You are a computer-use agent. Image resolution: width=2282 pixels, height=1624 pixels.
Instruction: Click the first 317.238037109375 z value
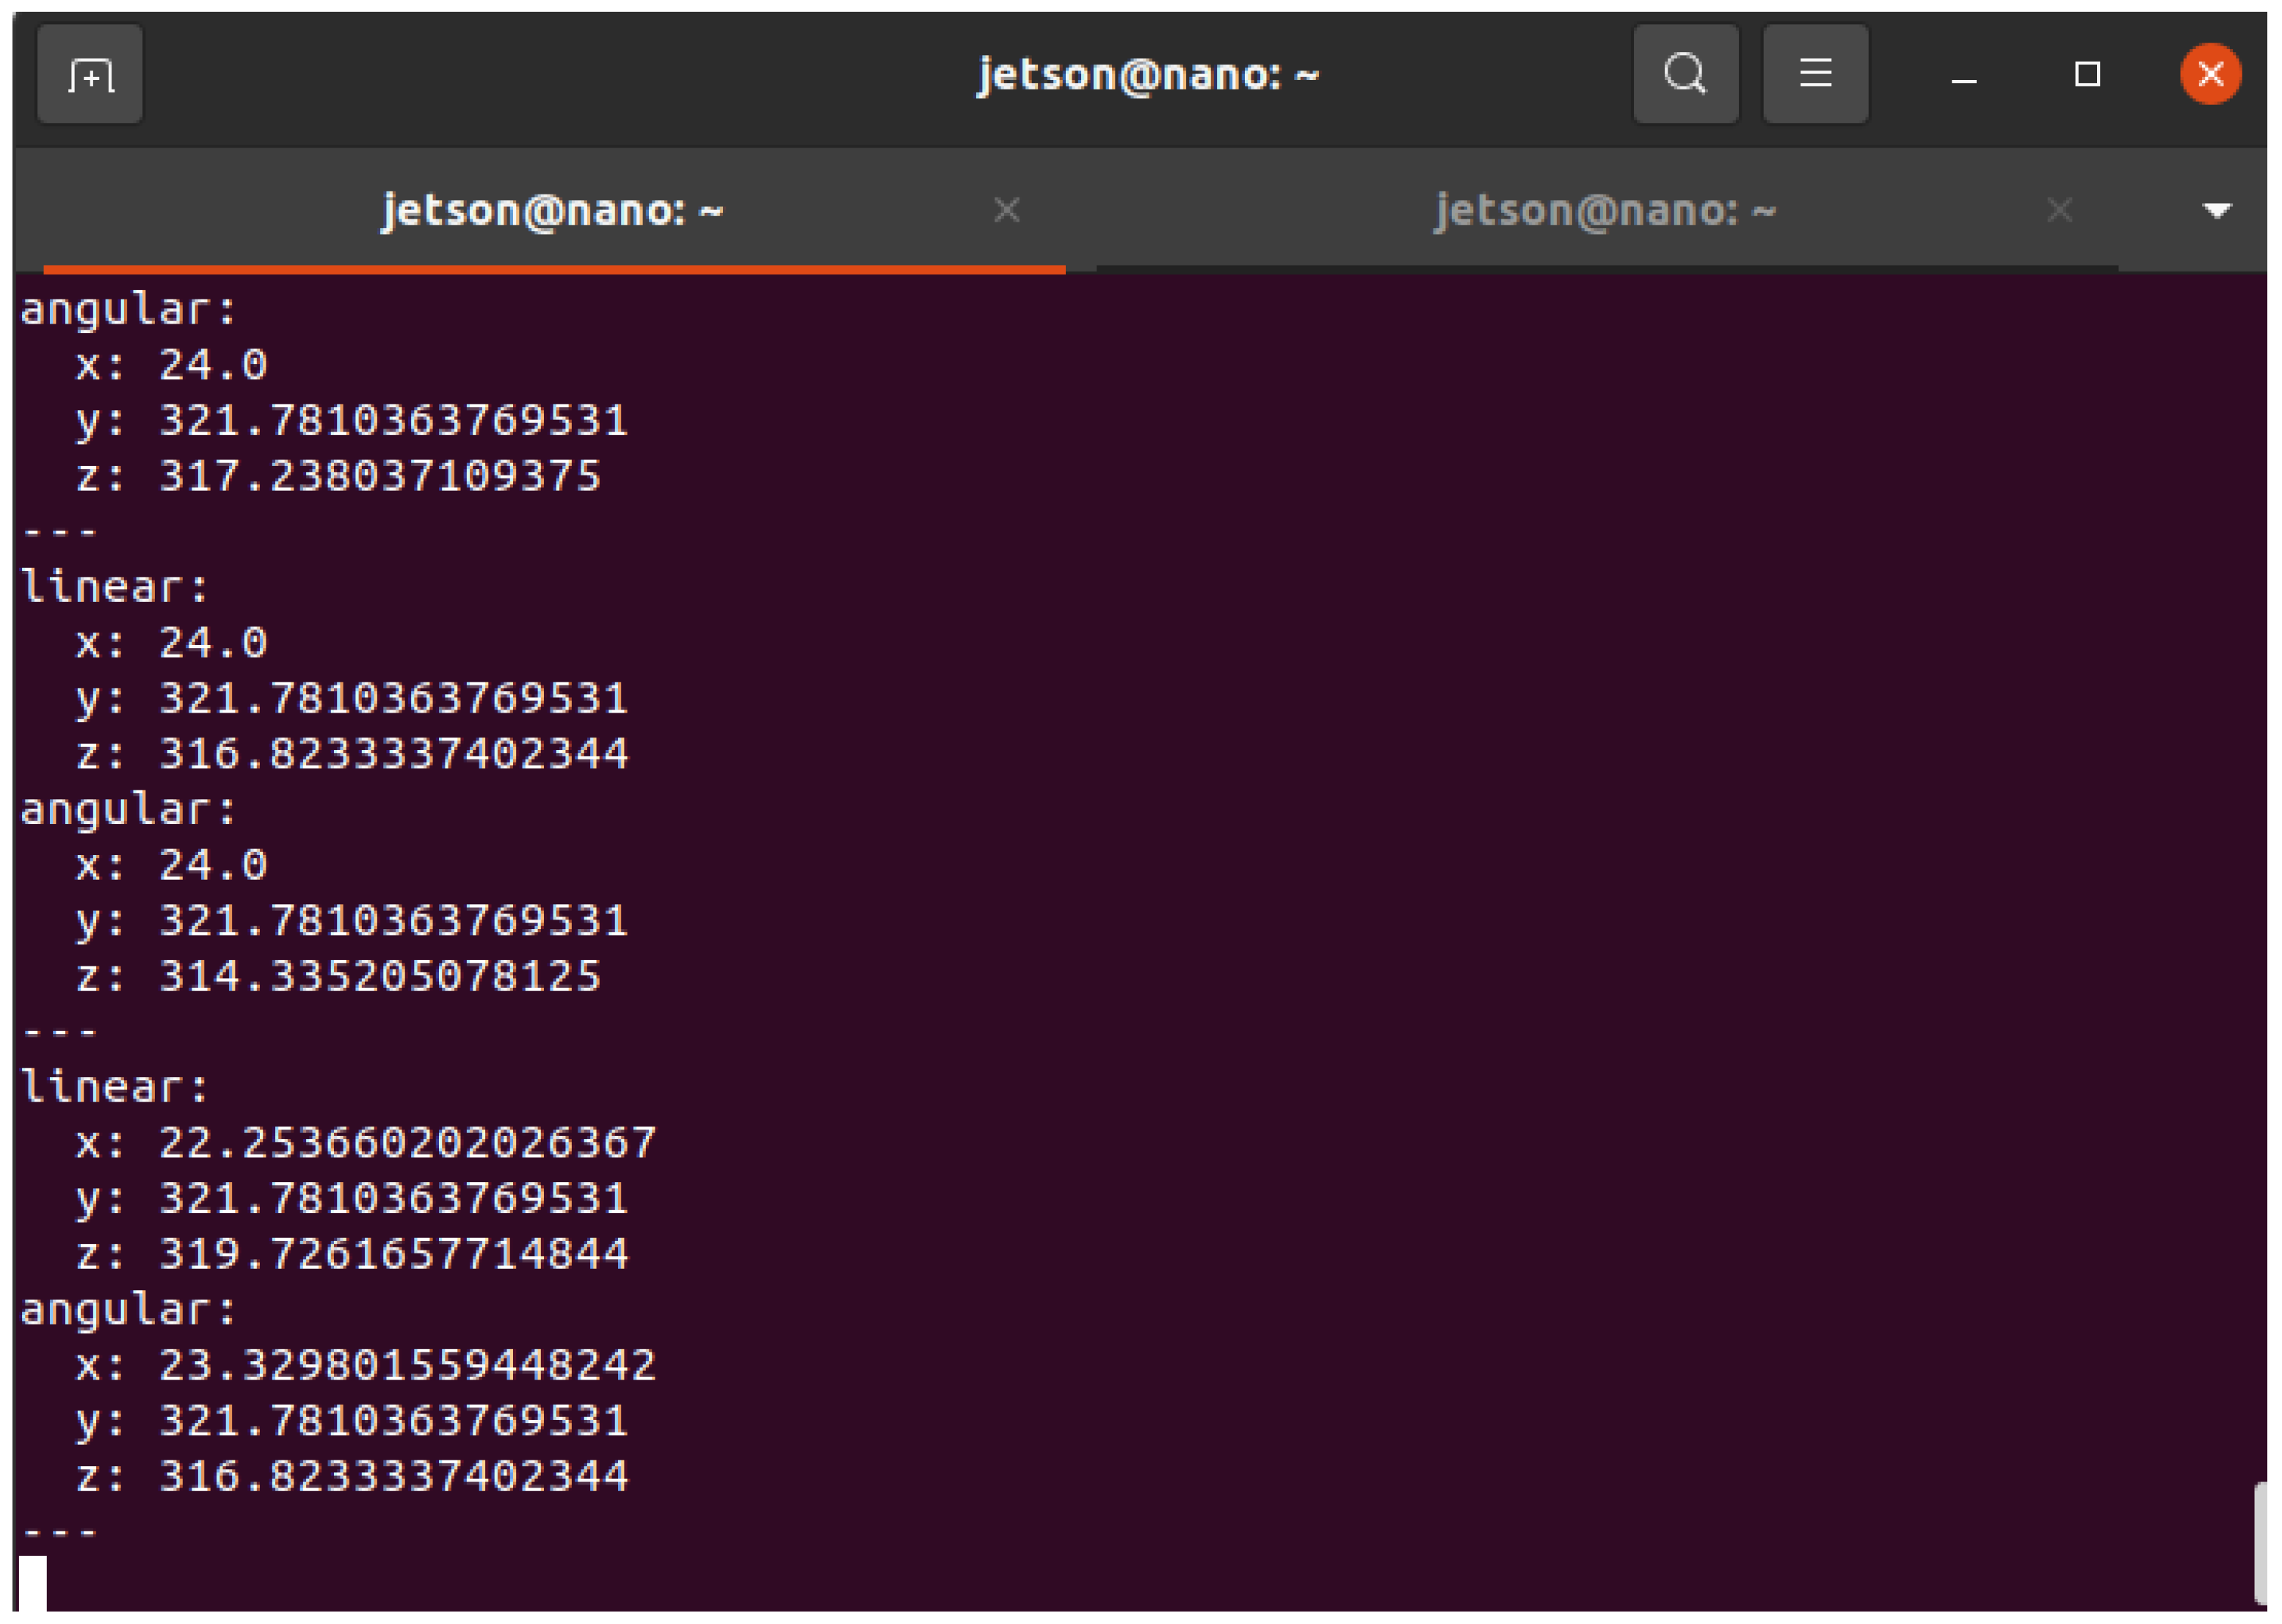tap(380, 476)
